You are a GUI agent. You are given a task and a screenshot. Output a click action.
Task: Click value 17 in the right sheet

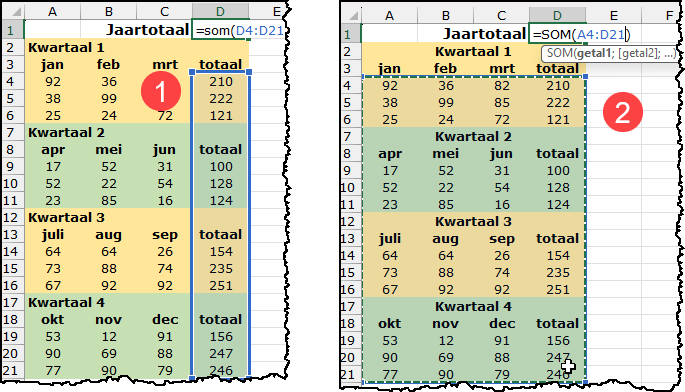(390, 170)
